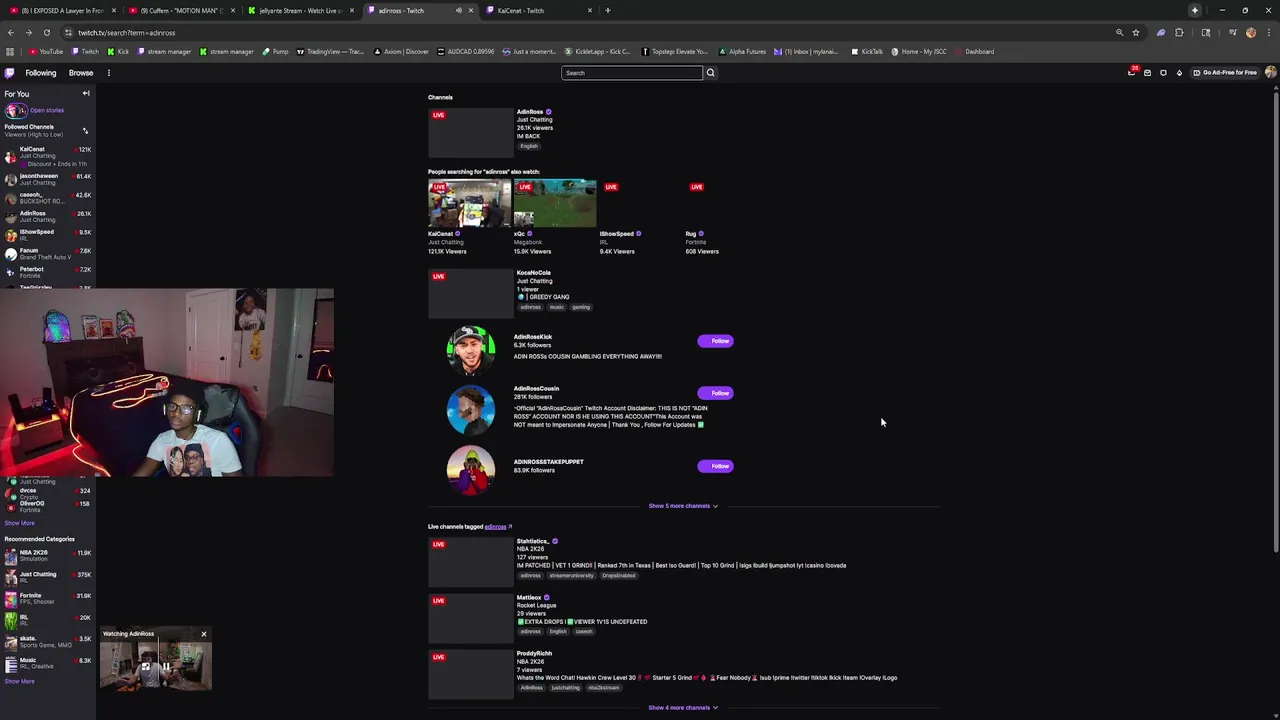The height and width of the screenshot is (720, 1280).
Task: Collapse the For You sidebar
Action: 86,94
